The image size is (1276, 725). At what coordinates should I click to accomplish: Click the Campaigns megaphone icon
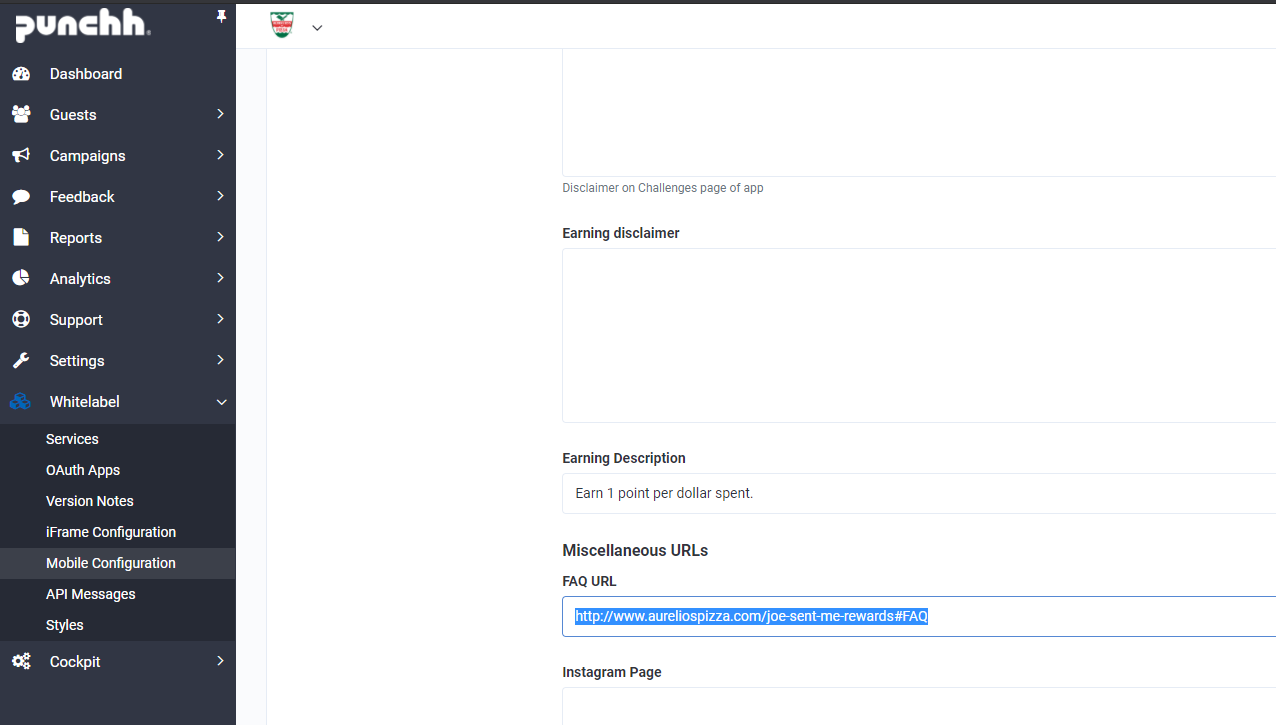(x=21, y=156)
